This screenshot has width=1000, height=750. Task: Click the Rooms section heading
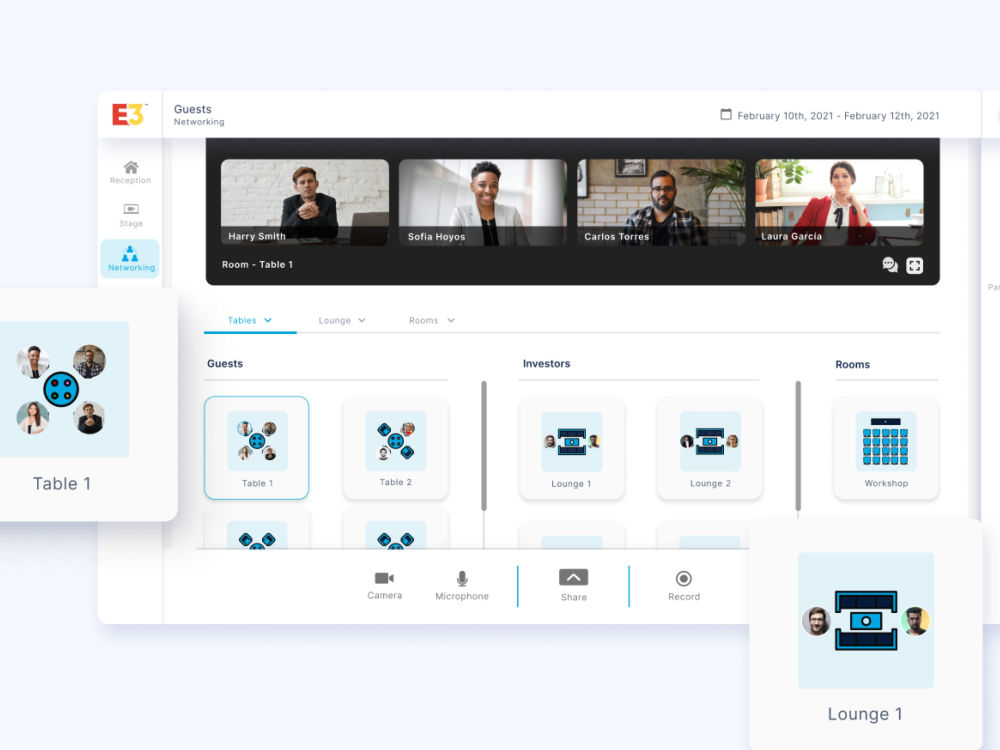[853, 364]
